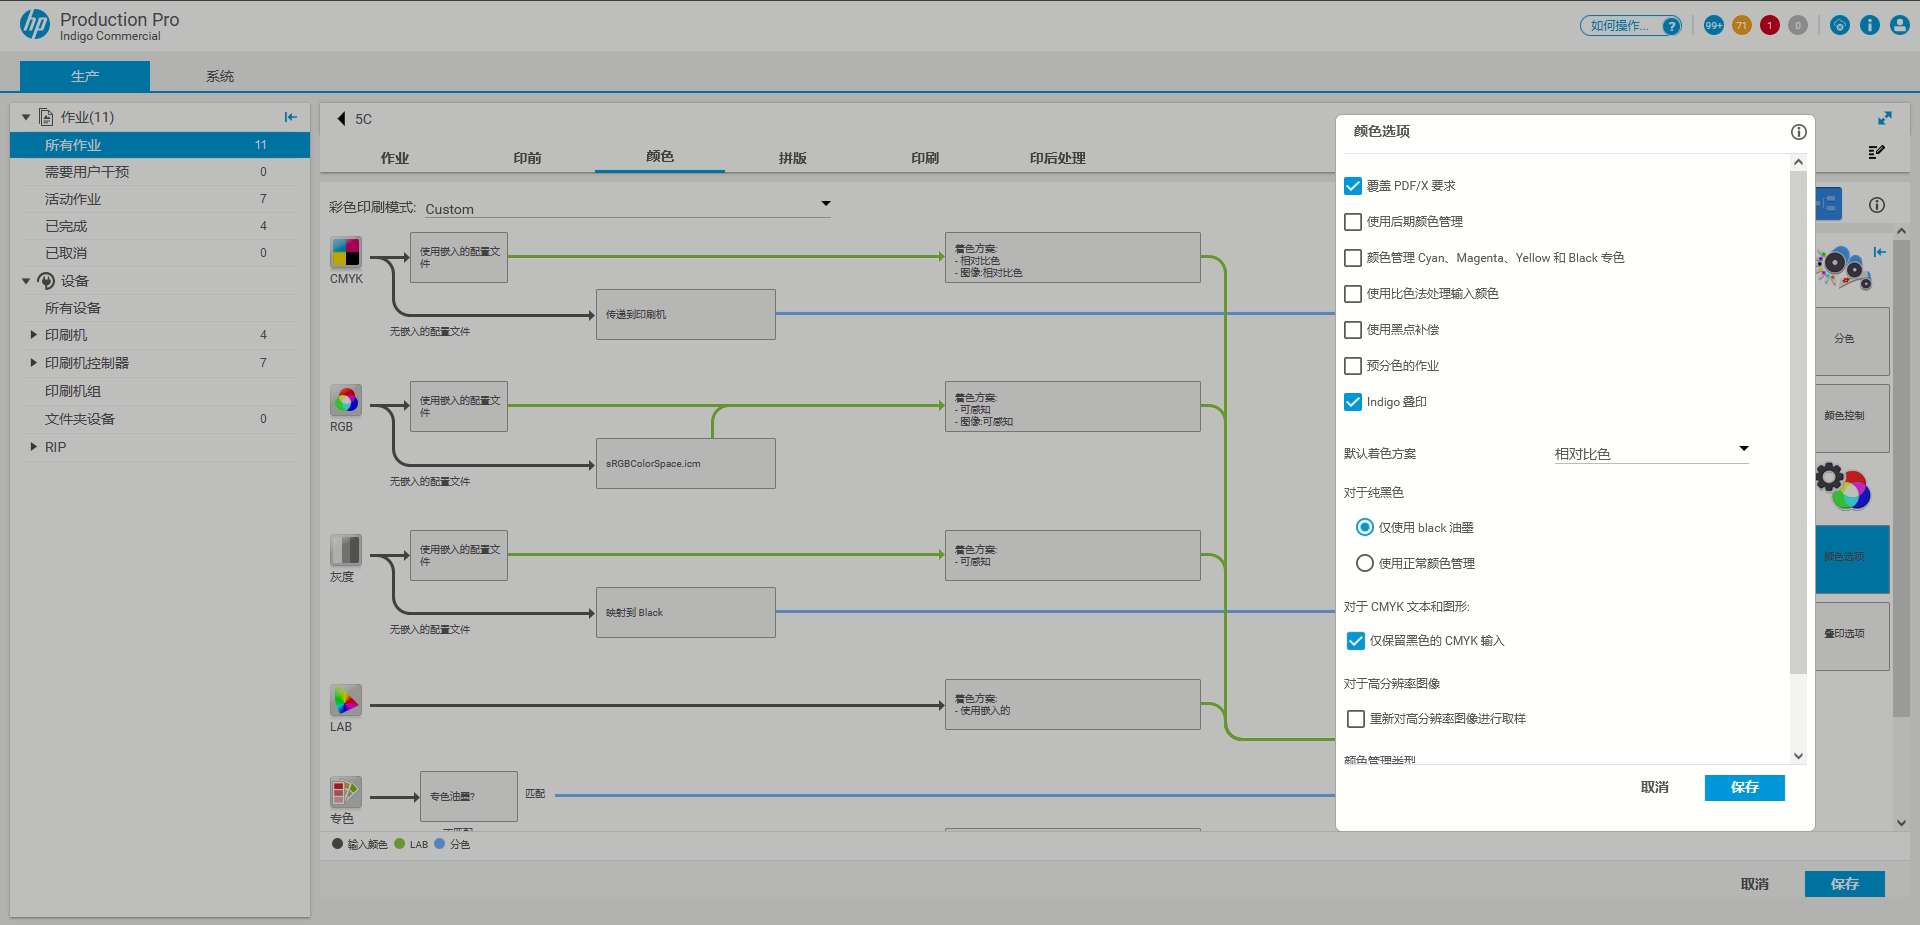1920x925 pixels.
Task: Click the RGB color space icon
Action: [346, 401]
